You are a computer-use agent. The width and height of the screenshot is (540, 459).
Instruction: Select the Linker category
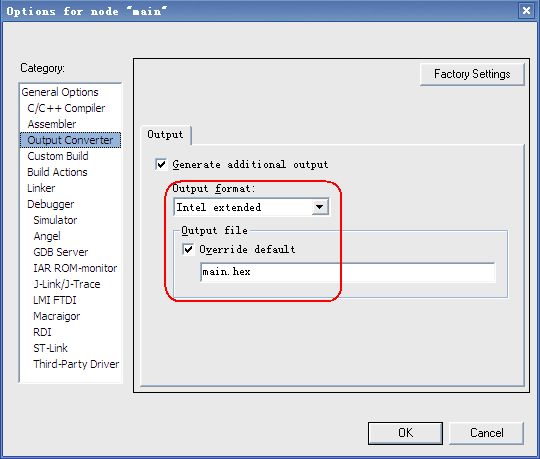pyautogui.click(x=41, y=188)
